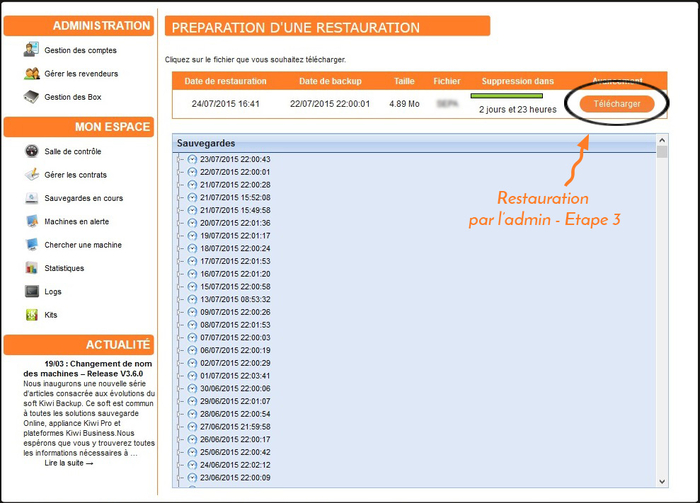Click the Gérer les revendeurs icon
The width and height of the screenshot is (700, 503).
[31, 74]
